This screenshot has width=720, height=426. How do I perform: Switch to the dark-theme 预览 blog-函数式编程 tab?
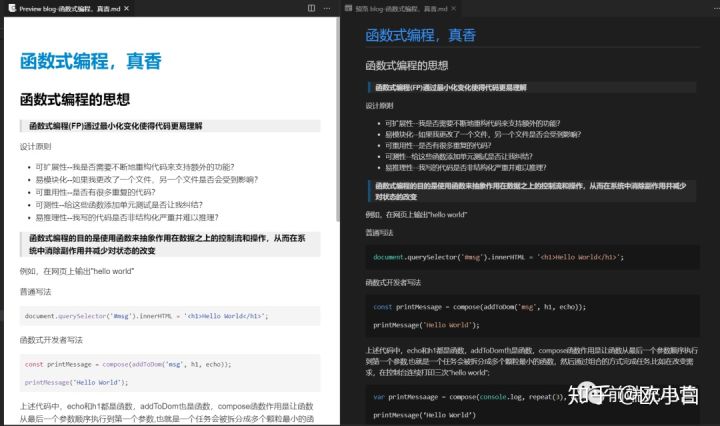[x=400, y=8]
